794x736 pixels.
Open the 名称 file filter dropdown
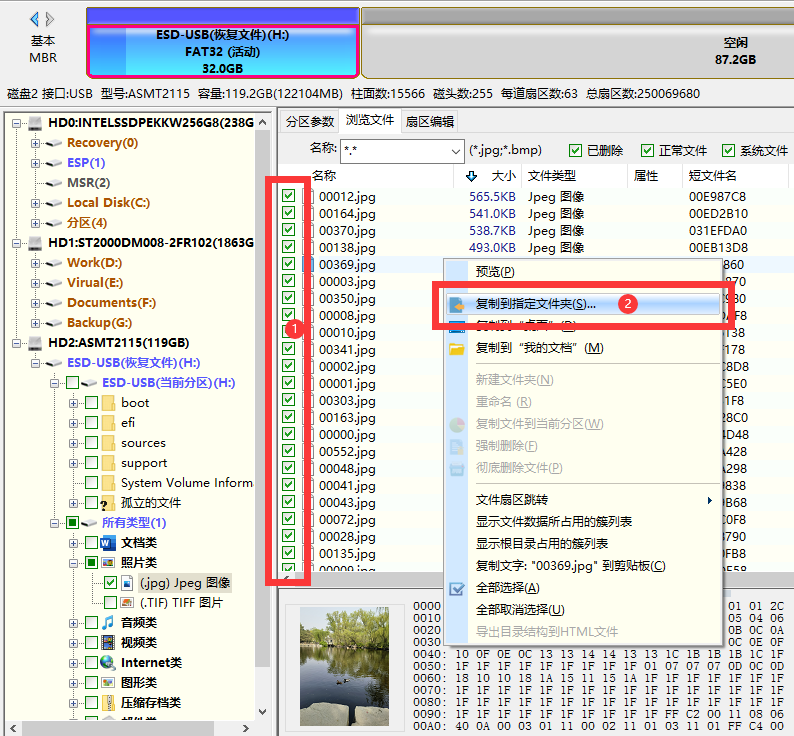[x=456, y=151]
